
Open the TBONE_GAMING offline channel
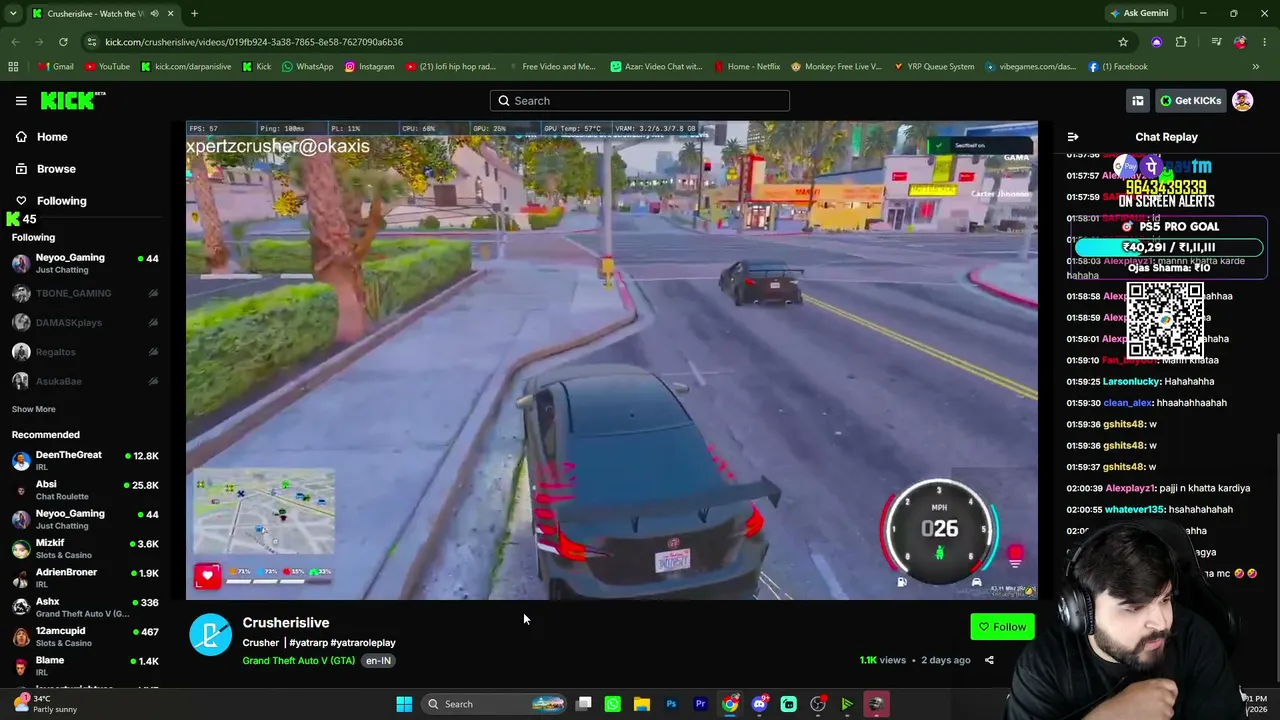(x=85, y=294)
